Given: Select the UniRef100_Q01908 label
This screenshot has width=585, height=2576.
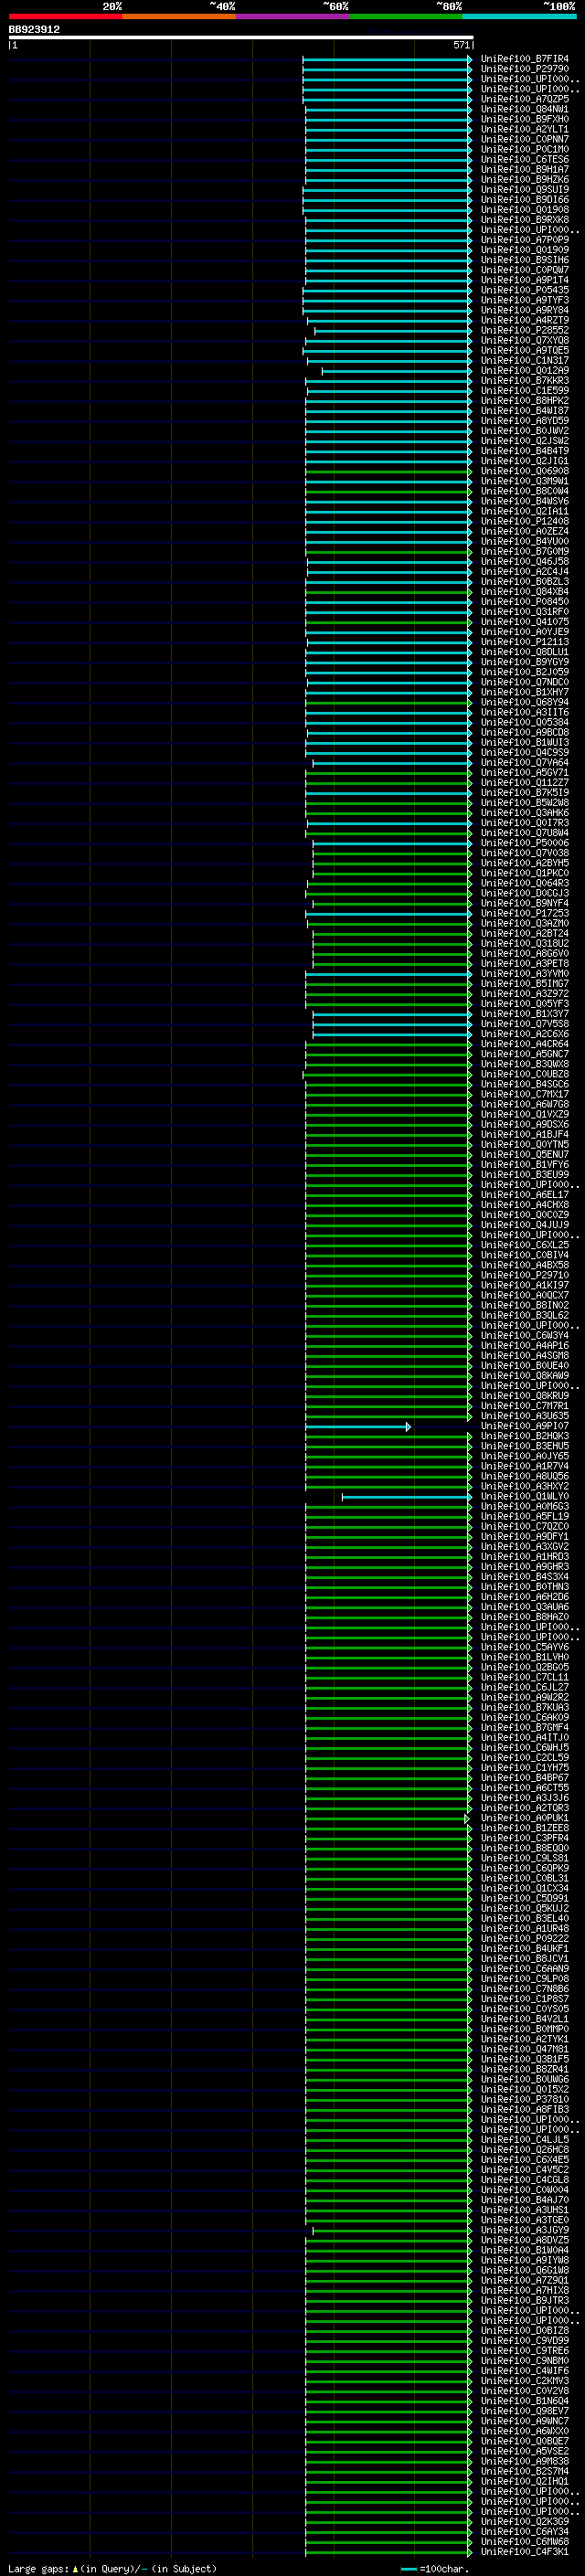Looking at the screenshot, I should pos(524,209).
